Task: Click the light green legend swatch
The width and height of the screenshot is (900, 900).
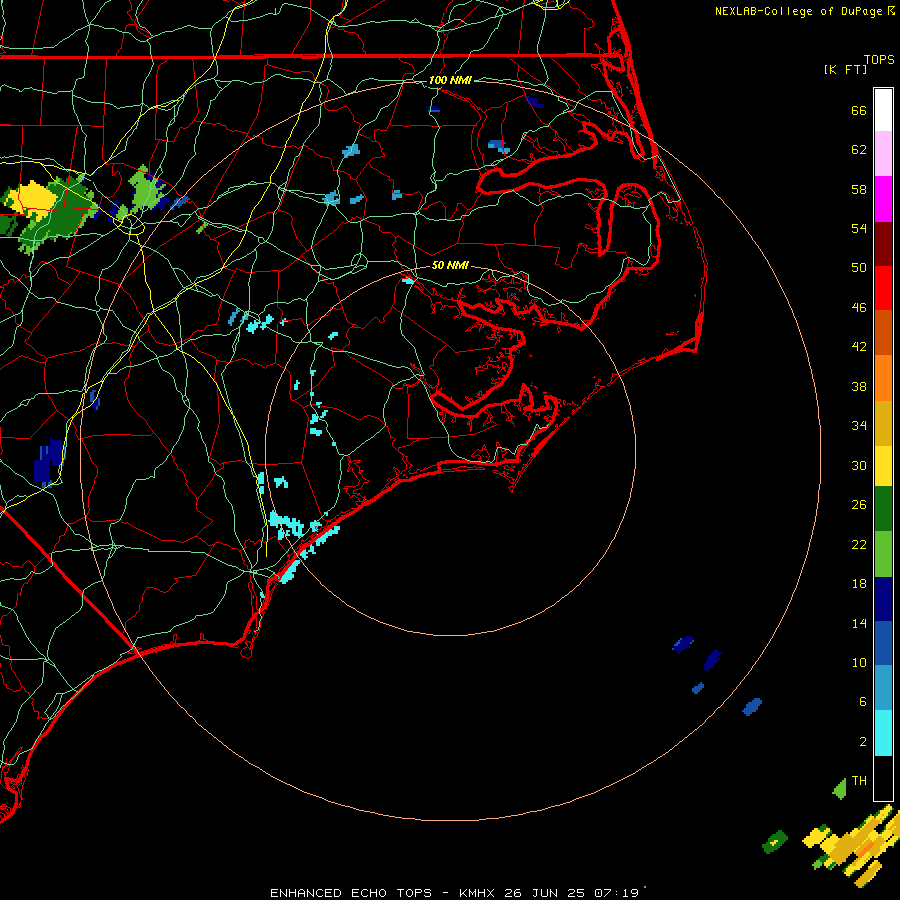Action: pos(883,554)
